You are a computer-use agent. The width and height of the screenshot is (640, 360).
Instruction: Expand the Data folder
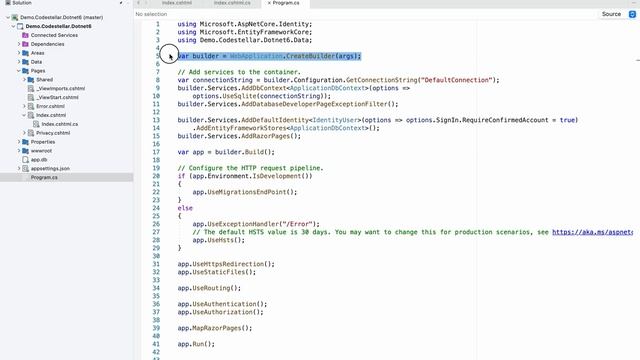click(19, 62)
